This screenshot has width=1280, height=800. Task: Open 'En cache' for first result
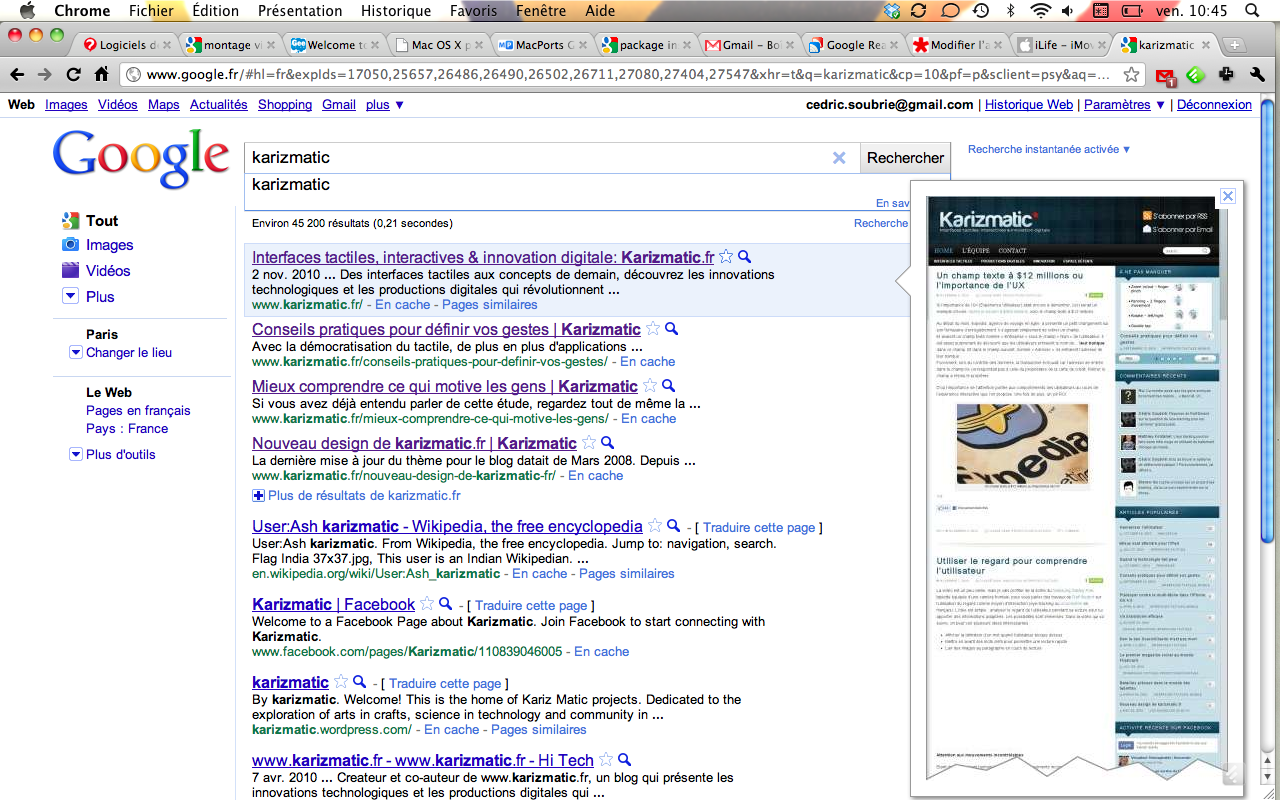402,305
